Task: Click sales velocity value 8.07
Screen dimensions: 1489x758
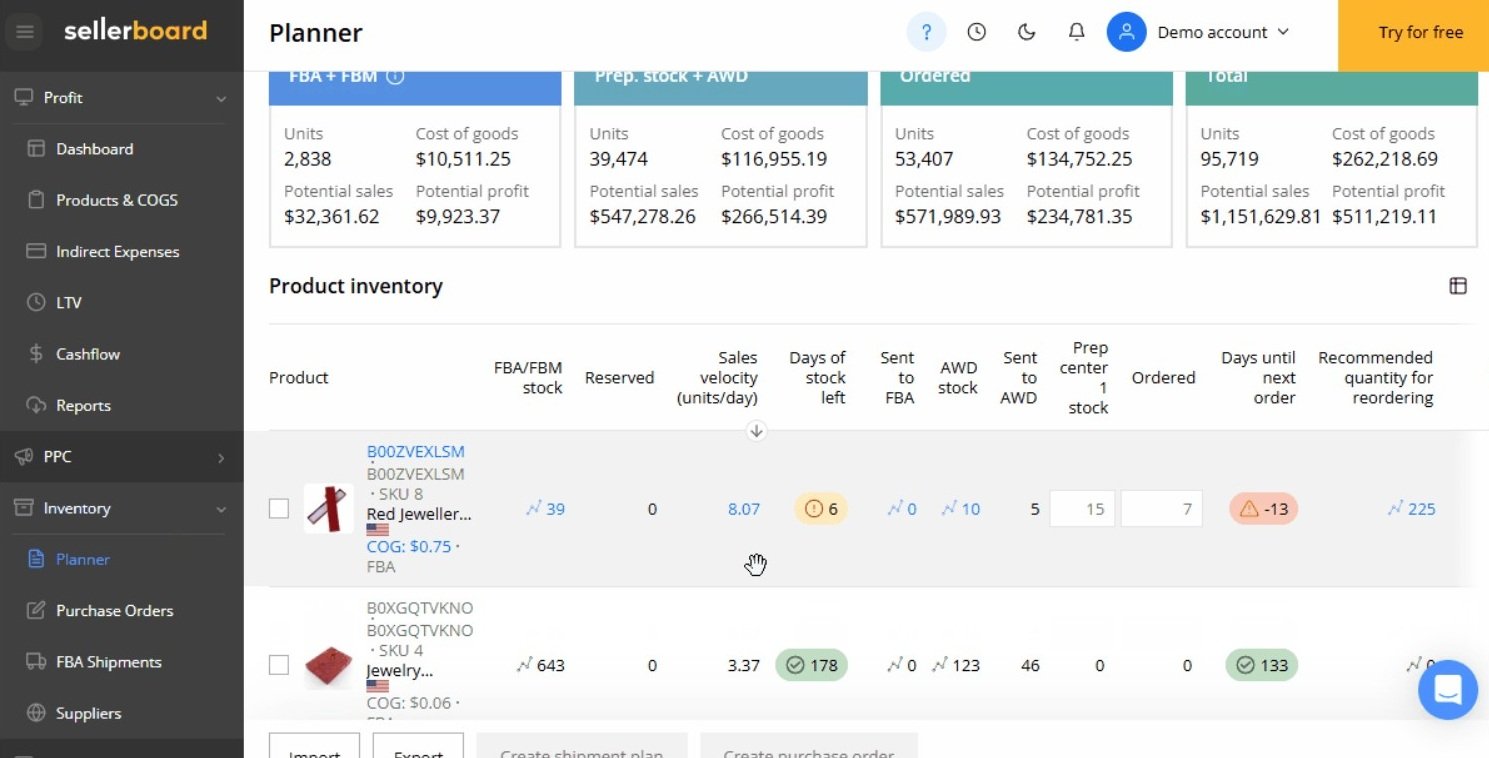Action: pos(744,509)
